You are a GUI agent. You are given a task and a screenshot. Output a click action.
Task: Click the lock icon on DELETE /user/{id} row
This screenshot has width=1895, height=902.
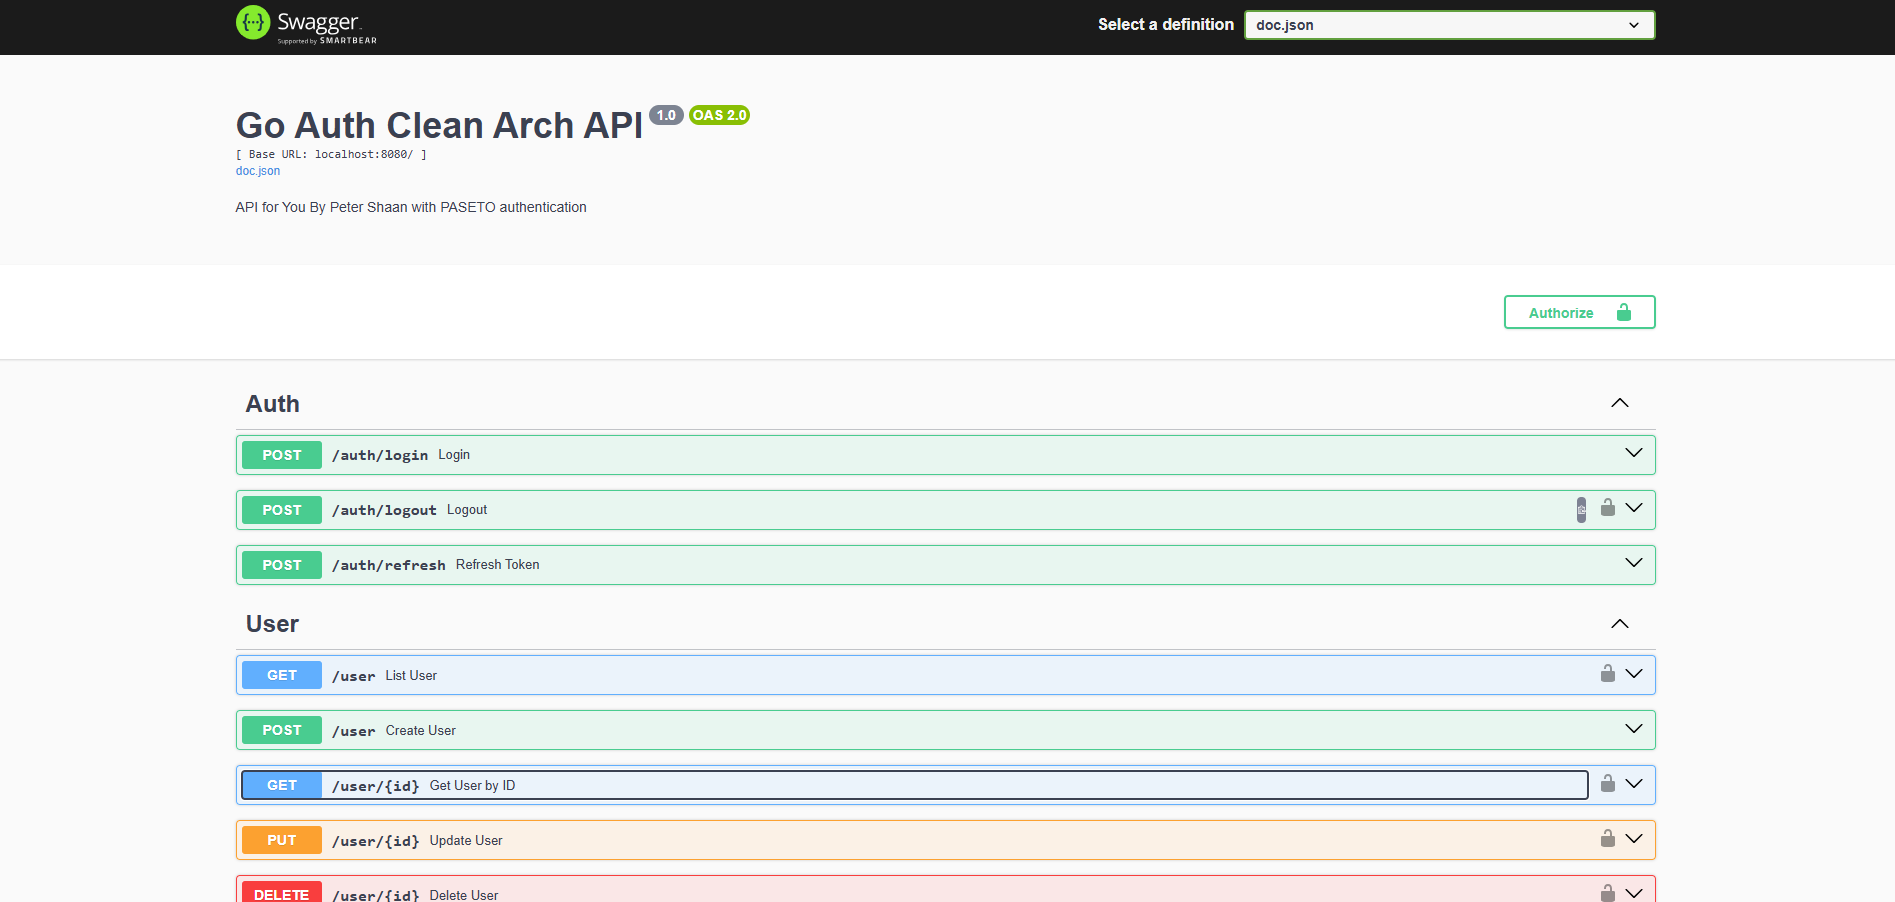[x=1607, y=892]
